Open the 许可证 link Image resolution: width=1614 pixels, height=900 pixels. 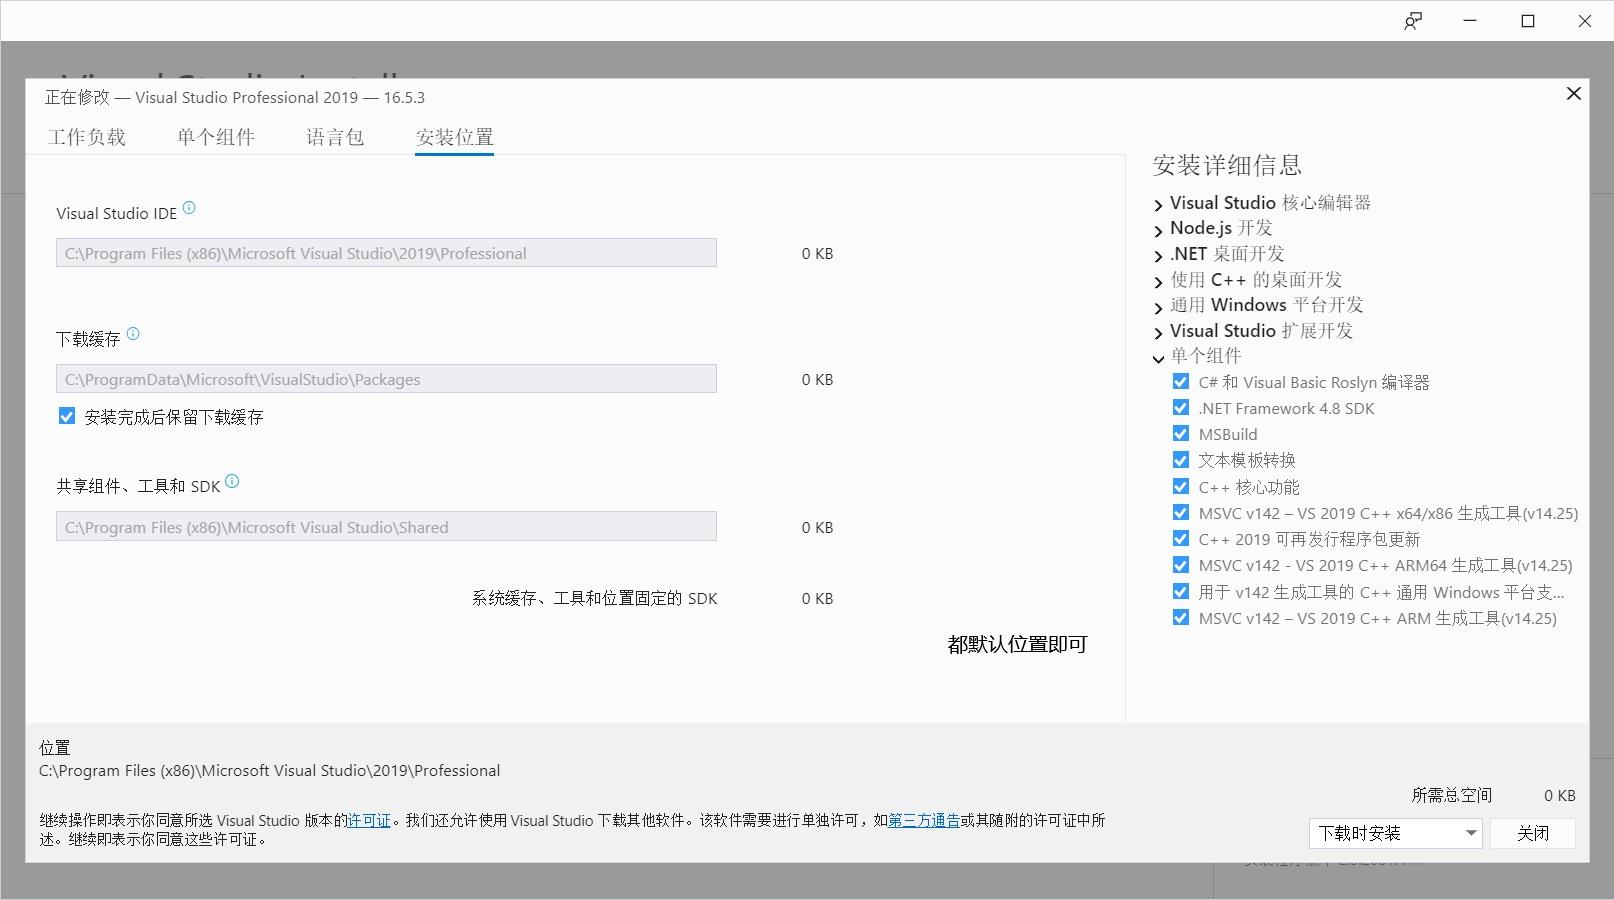tap(369, 820)
